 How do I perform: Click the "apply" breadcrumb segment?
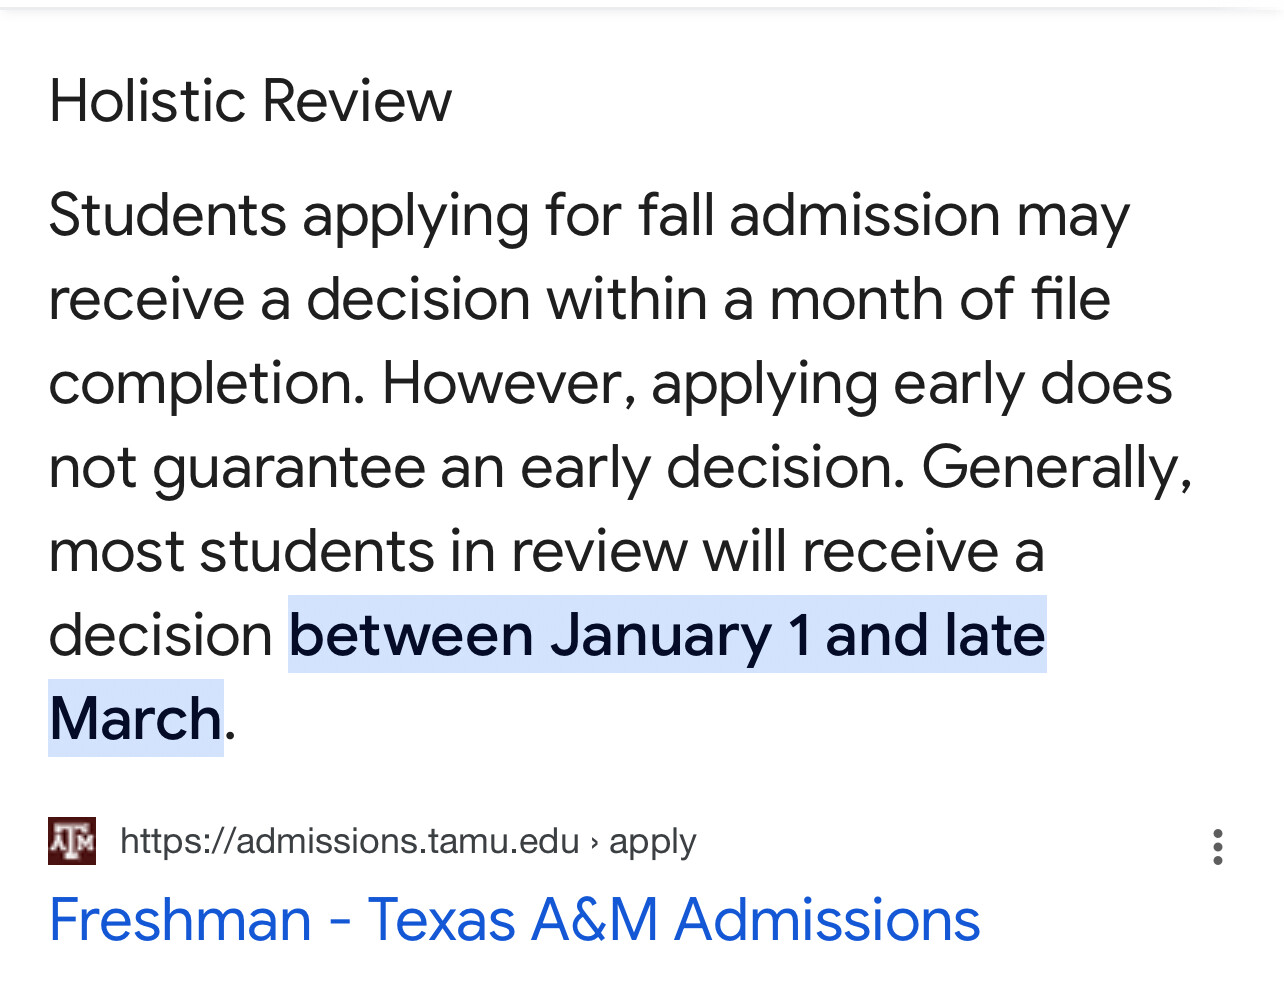point(652,842)
